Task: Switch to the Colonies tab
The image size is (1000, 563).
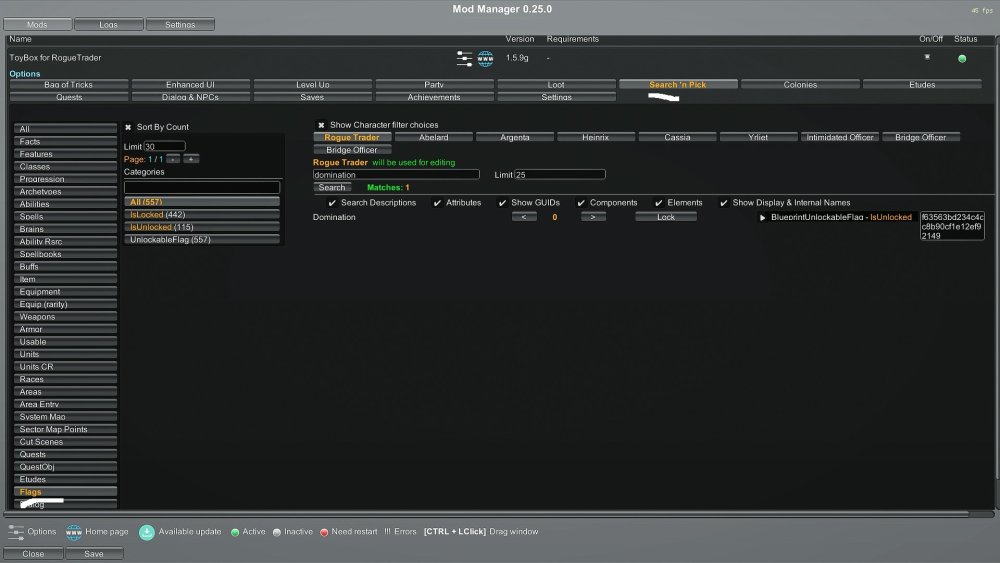Action: (x=800, y=85)
